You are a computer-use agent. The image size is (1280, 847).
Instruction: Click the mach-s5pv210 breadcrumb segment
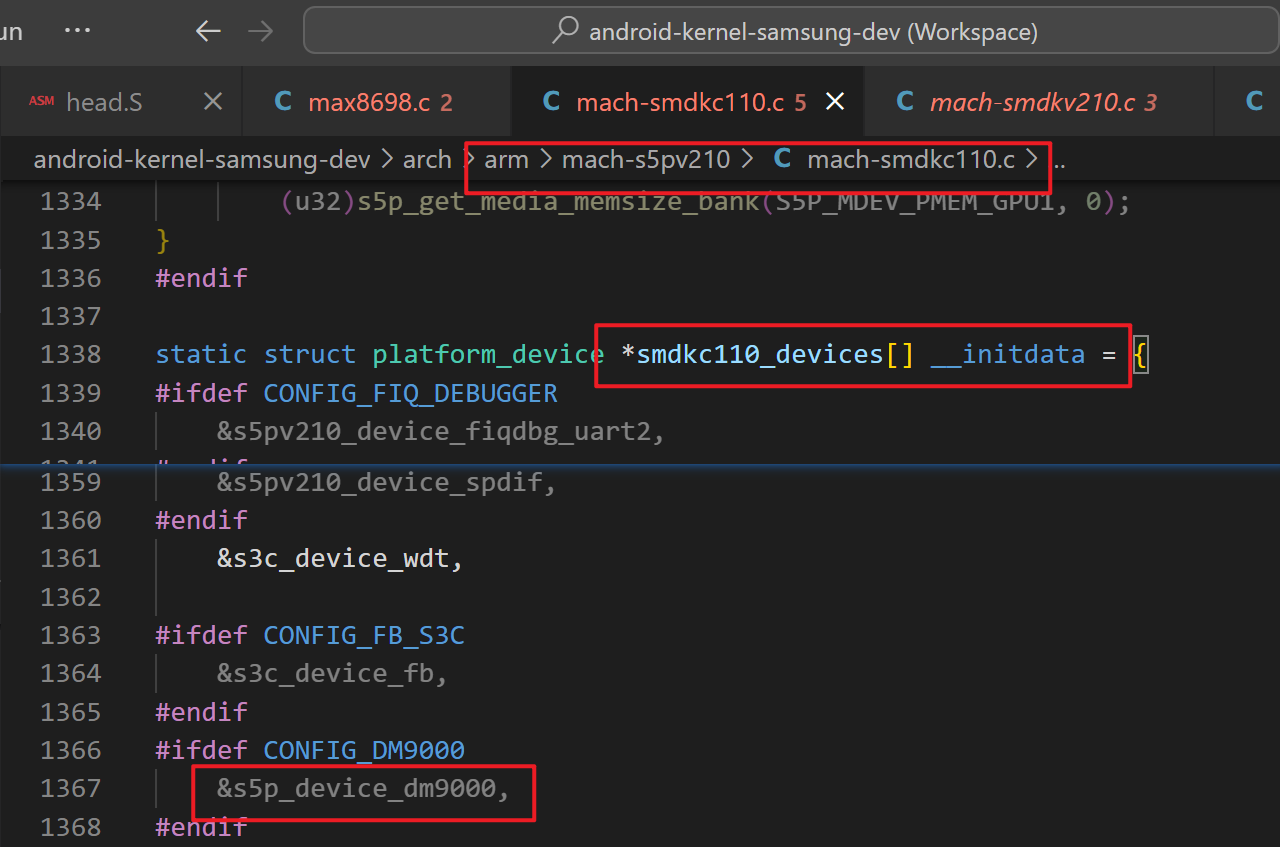[646, 160]
